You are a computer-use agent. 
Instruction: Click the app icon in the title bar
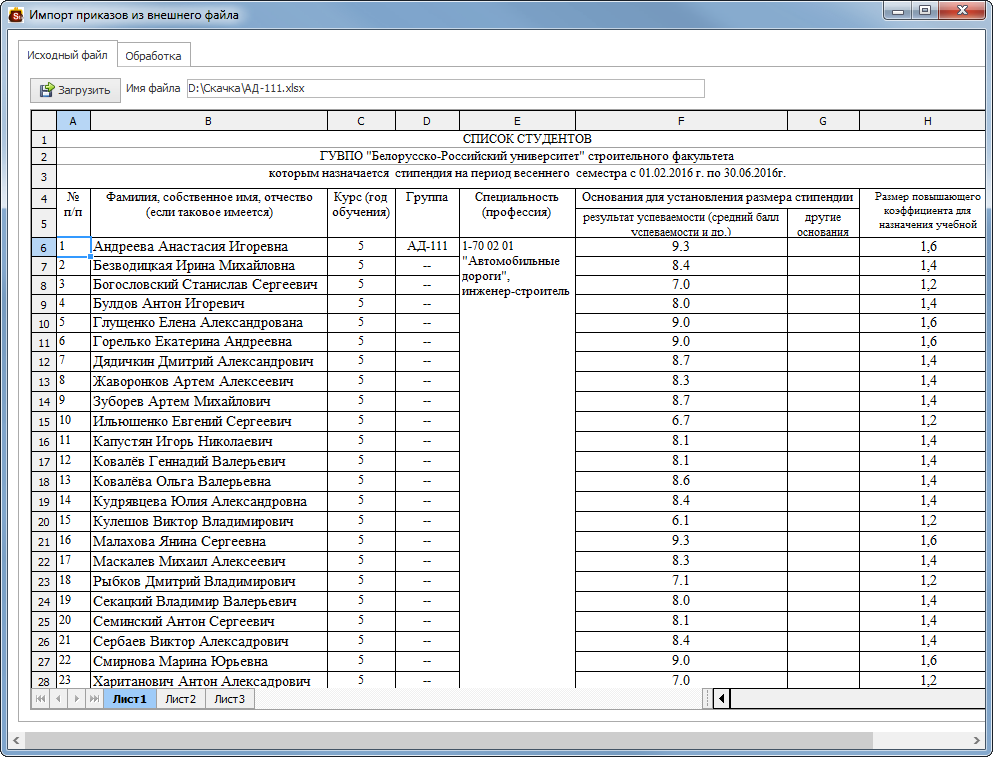[15, 14]
